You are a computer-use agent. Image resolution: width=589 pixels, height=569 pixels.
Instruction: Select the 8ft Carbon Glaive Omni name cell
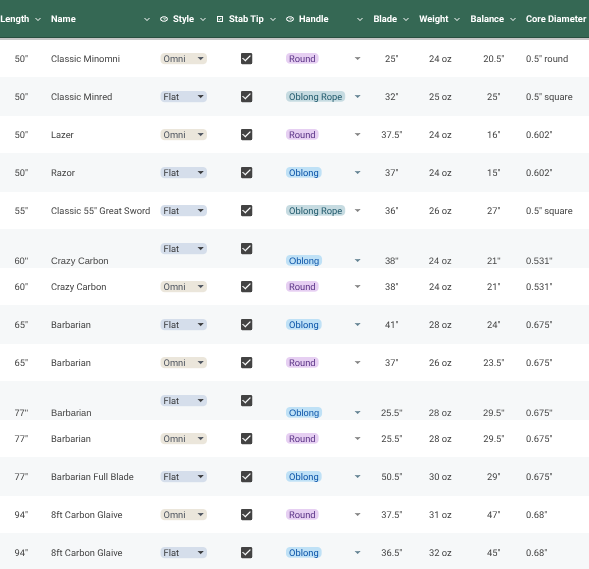(86, 515)
